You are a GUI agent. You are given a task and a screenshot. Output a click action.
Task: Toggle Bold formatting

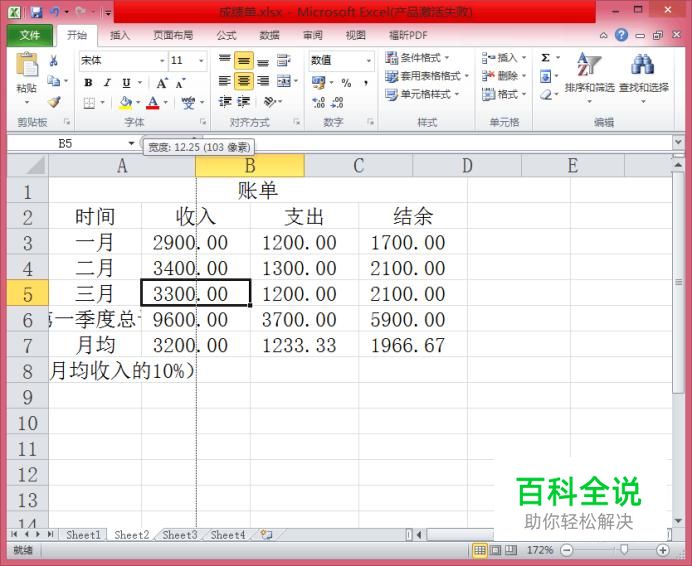[88, 83]
